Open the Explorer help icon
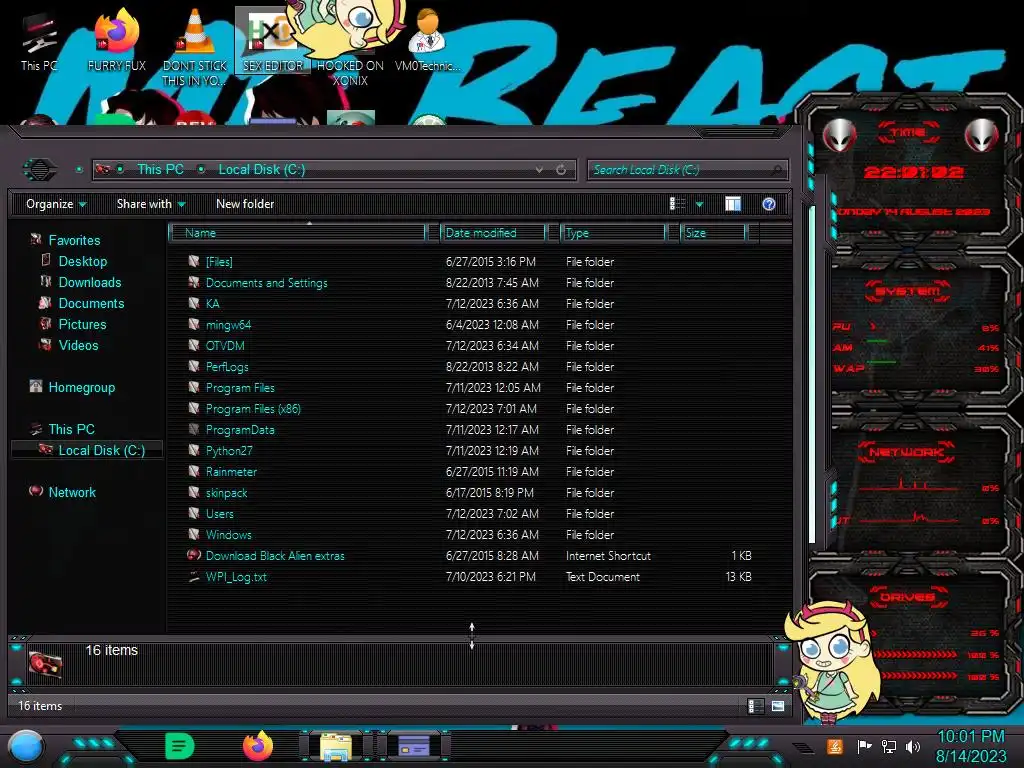Viewport: 1024px width, 768px height. coord(769,204)
